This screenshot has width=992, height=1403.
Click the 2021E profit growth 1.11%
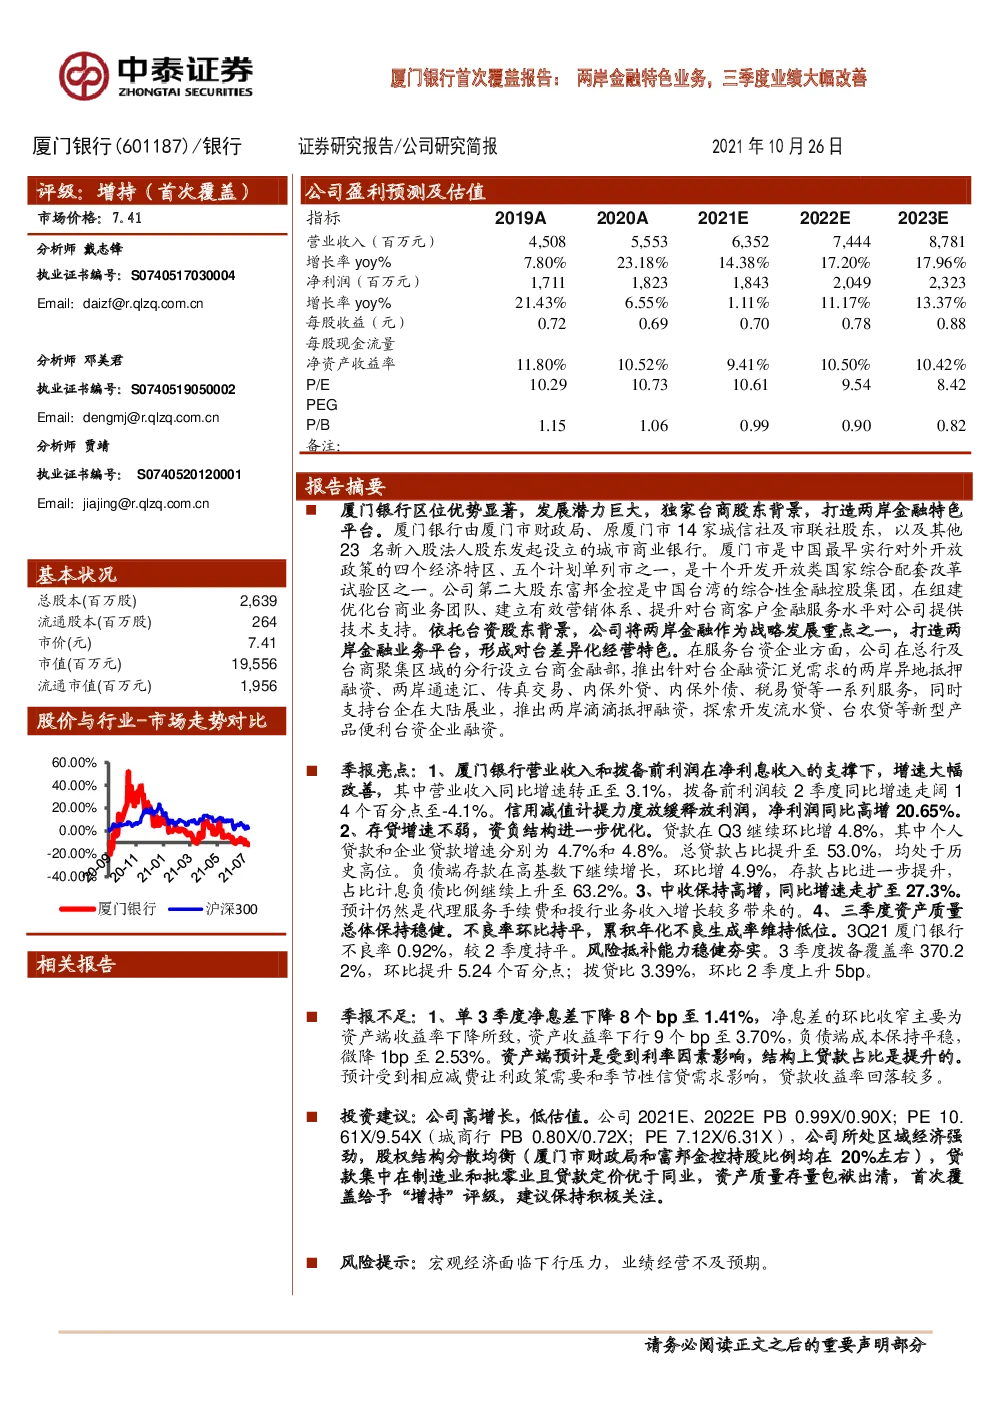(x=749, y=303)
